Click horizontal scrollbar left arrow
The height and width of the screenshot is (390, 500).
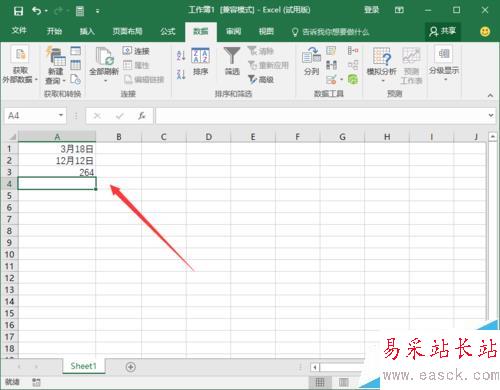(x=315, y=367)
